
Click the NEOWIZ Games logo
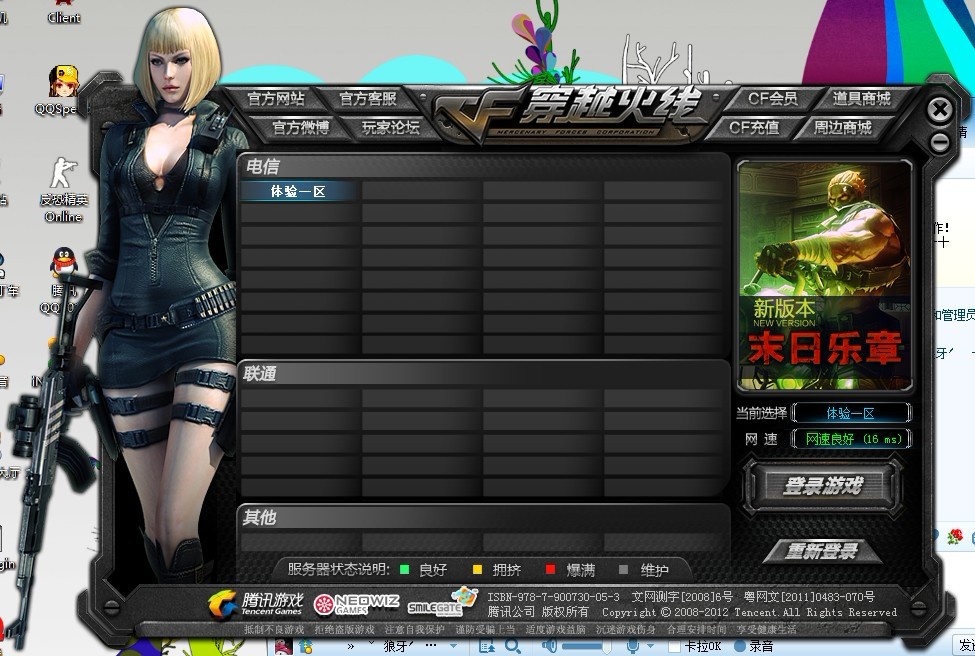(356, 604)
